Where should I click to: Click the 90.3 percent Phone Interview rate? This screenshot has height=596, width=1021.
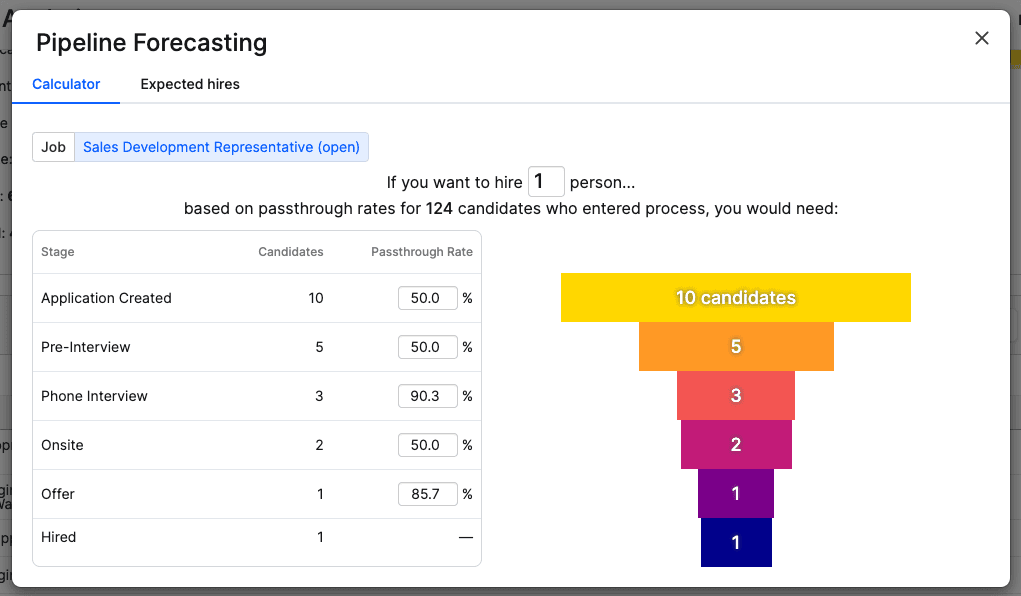[427, 396]
